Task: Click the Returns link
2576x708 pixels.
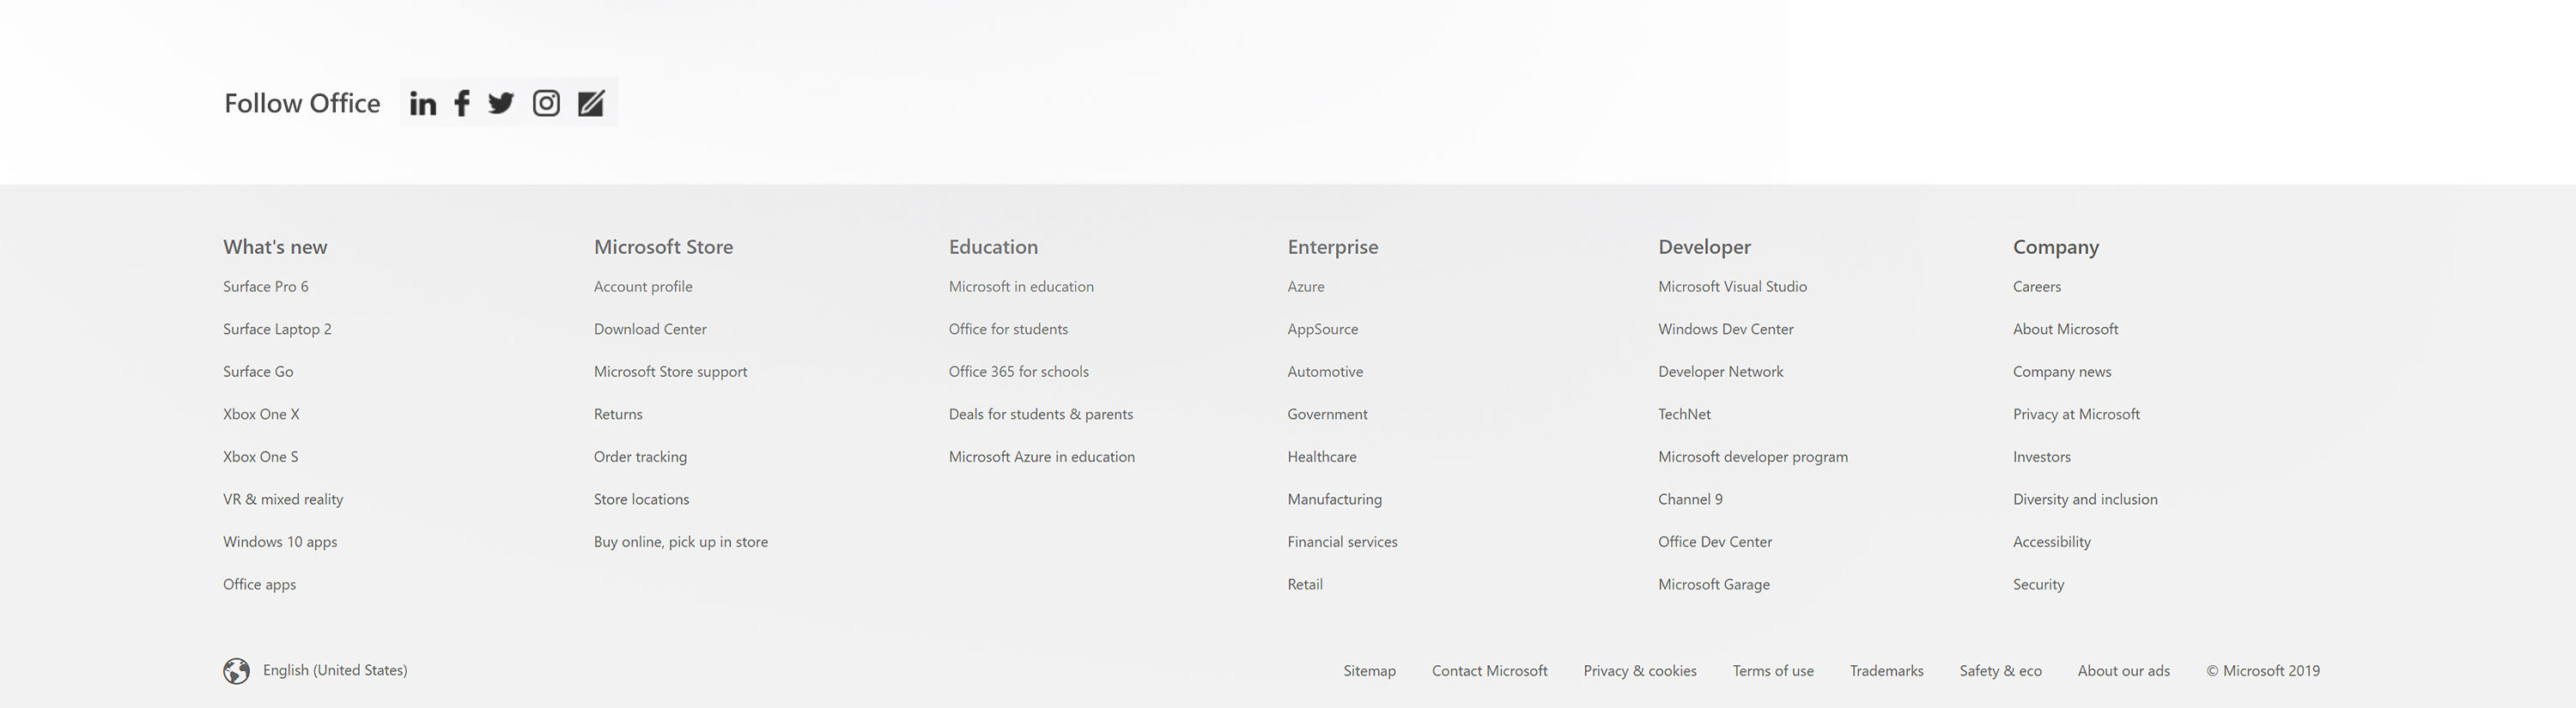Action: pyautogui.click(x=618, y=414)
